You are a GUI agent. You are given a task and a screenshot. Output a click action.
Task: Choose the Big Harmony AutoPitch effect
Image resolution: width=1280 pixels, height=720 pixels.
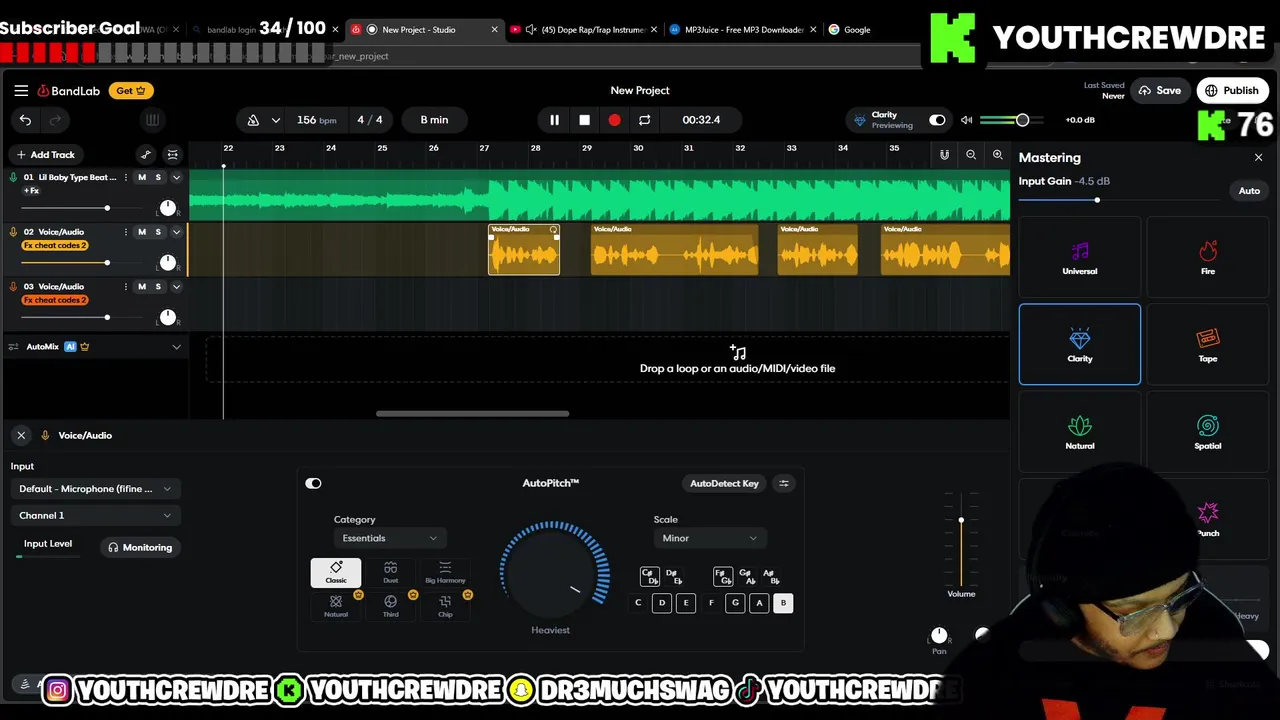445,572
